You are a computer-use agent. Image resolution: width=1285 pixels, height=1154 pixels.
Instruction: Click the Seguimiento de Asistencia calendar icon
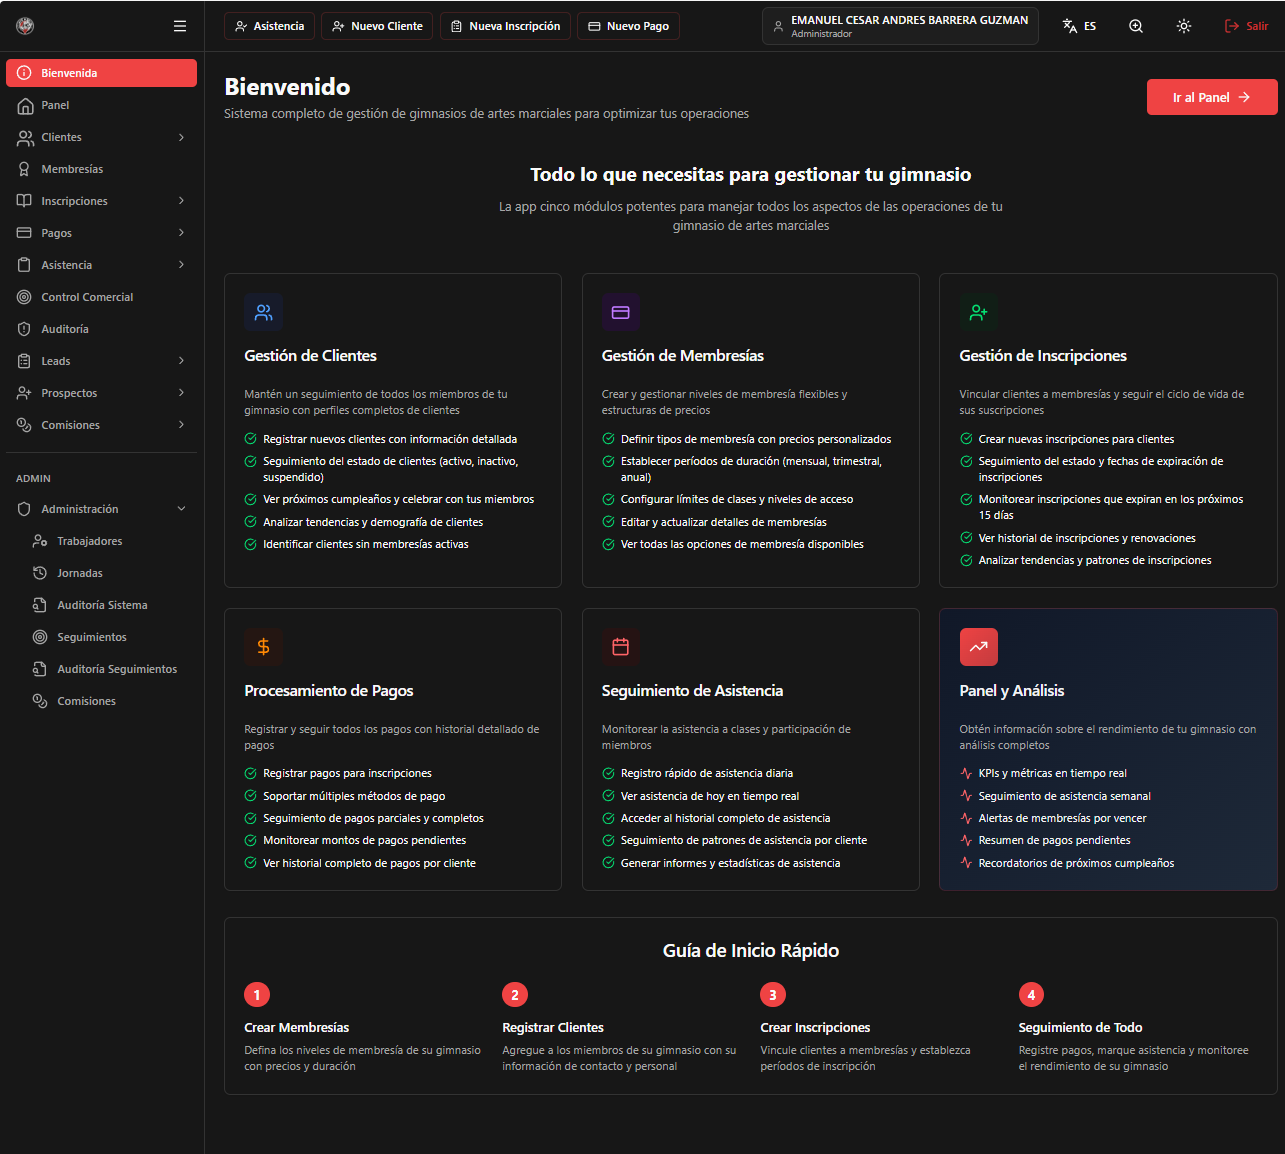click(x=621, y=647)
